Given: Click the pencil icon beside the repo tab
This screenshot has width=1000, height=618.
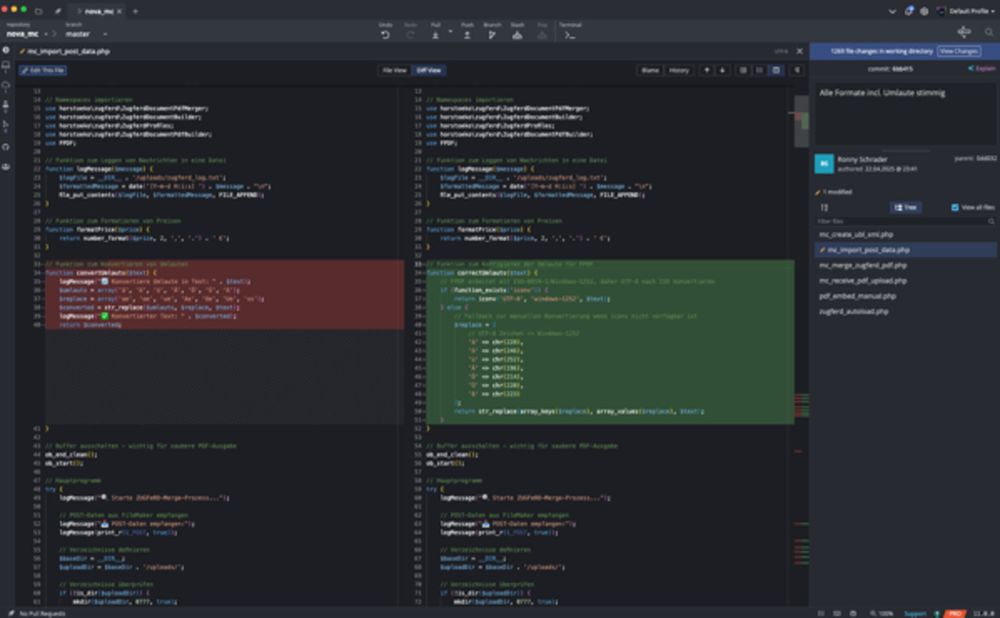Looking at the screenshot, I should (58, 11).
